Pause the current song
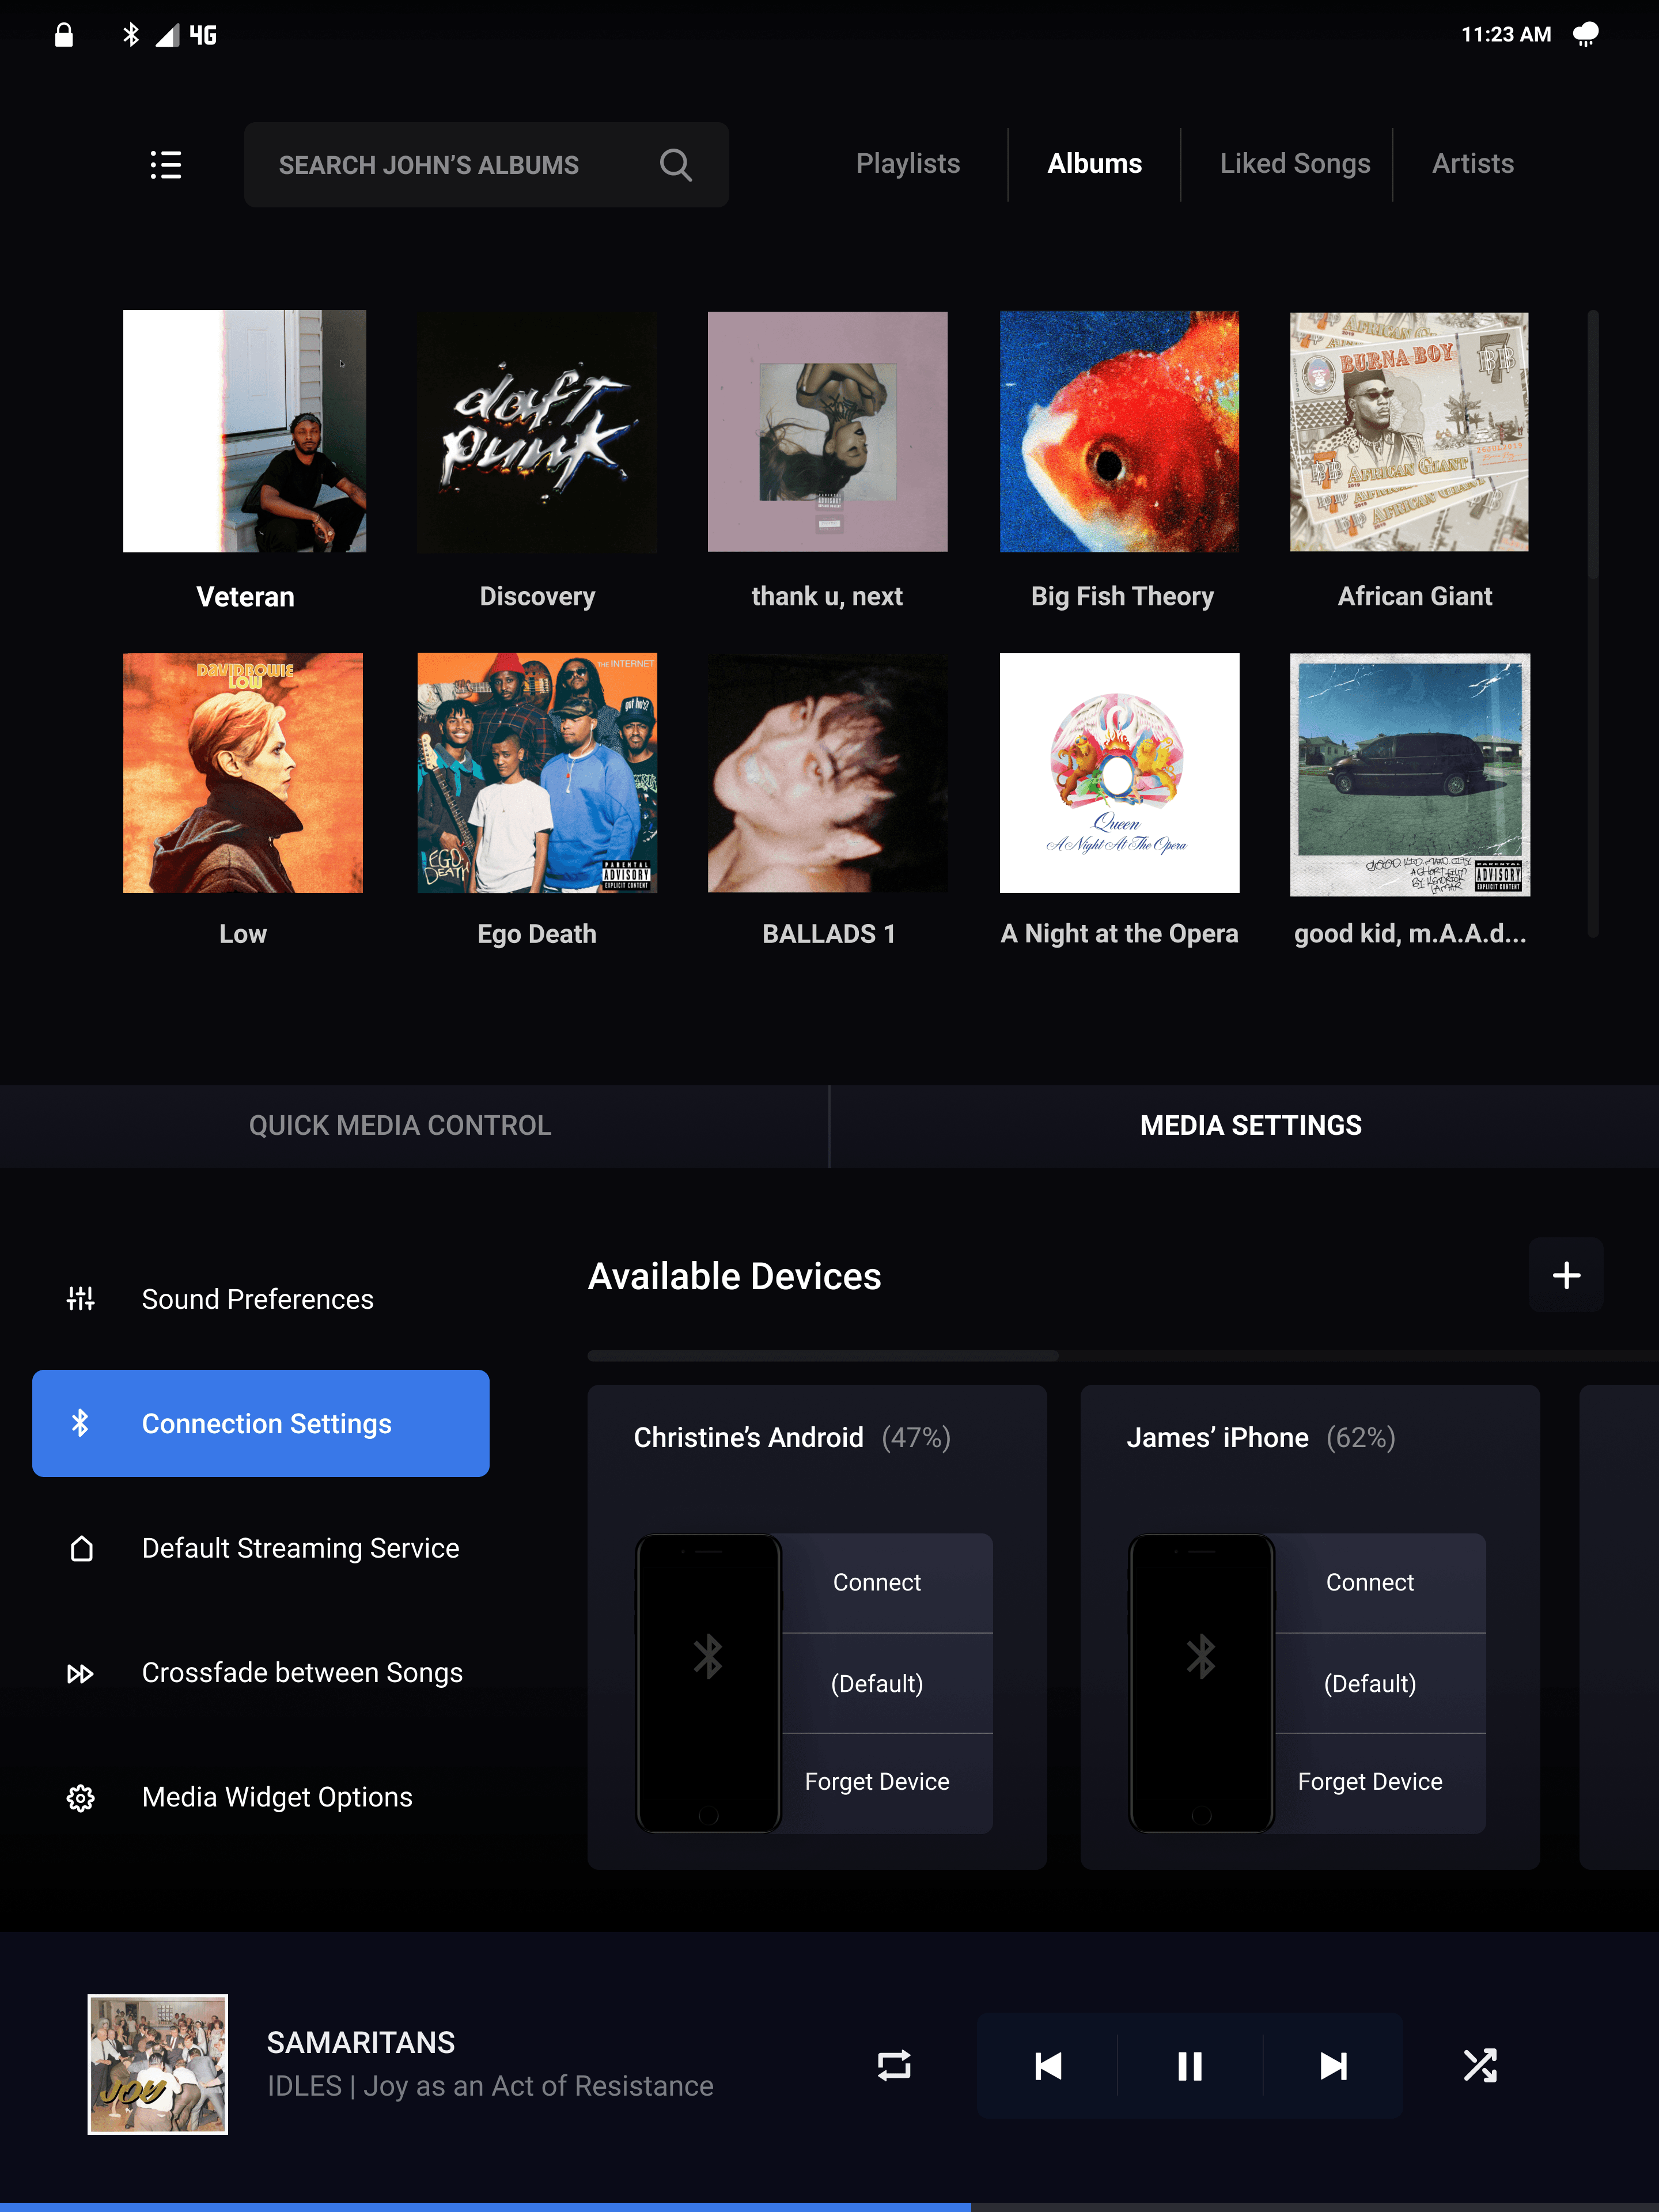Image resolution: width=1659 pixels, height=2212 pixels. [1190, 2065]
